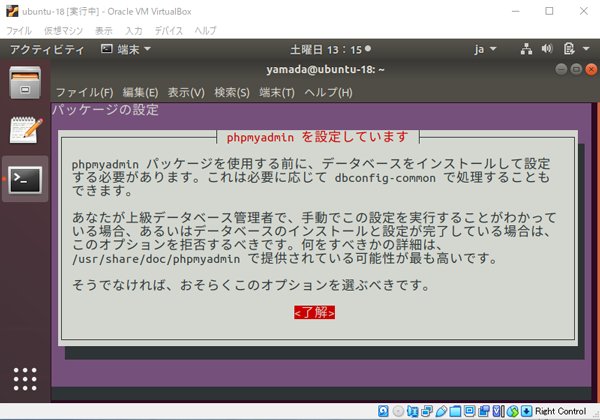Click the wired network icon in Ubuntu top bar
The image size is (600, 420).
pyautogui.click(x=526, y=49)
